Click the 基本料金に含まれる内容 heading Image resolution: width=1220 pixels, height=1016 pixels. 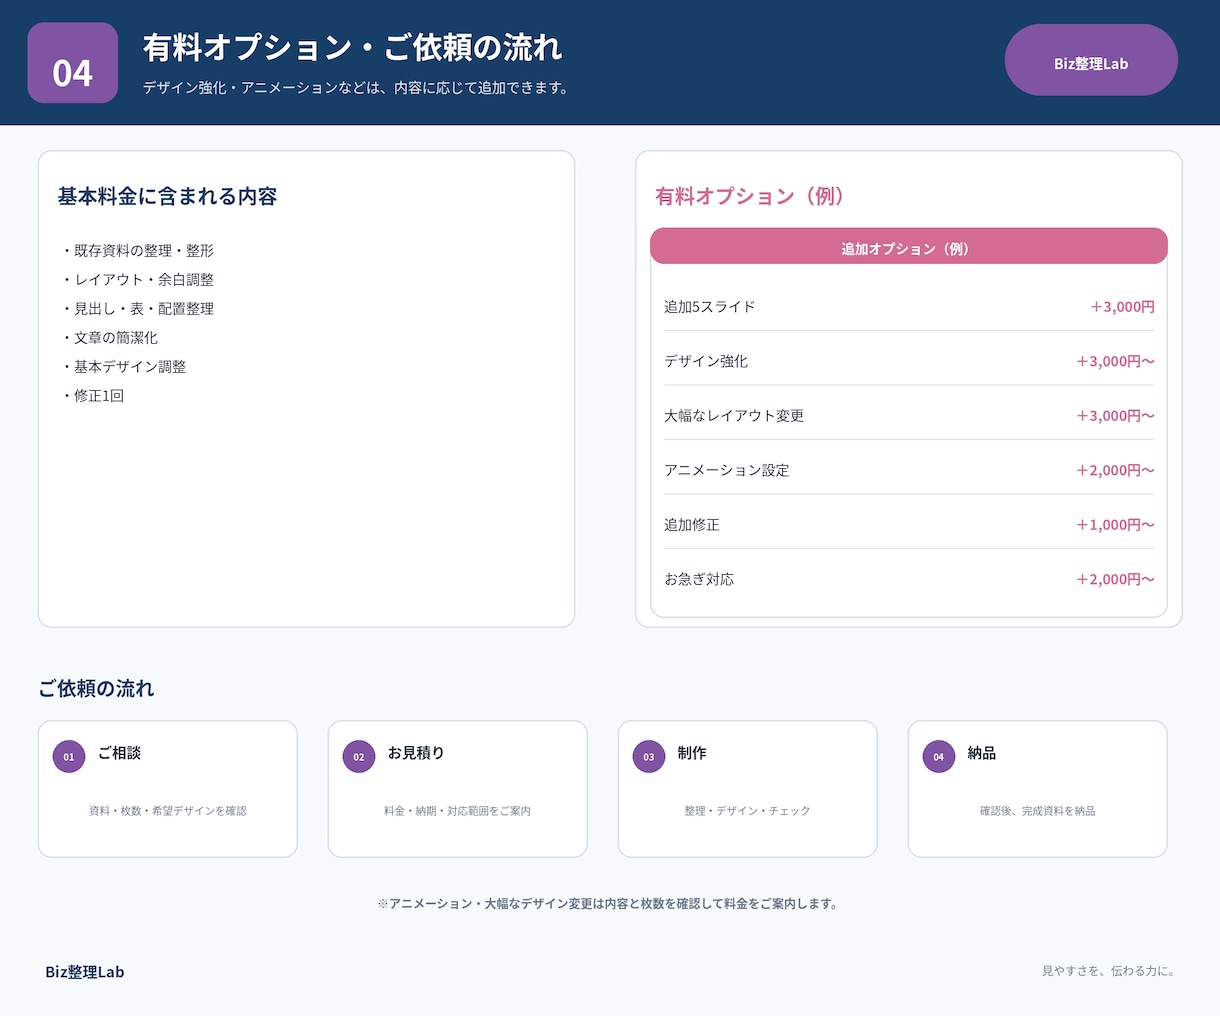[x=167, y=196]
